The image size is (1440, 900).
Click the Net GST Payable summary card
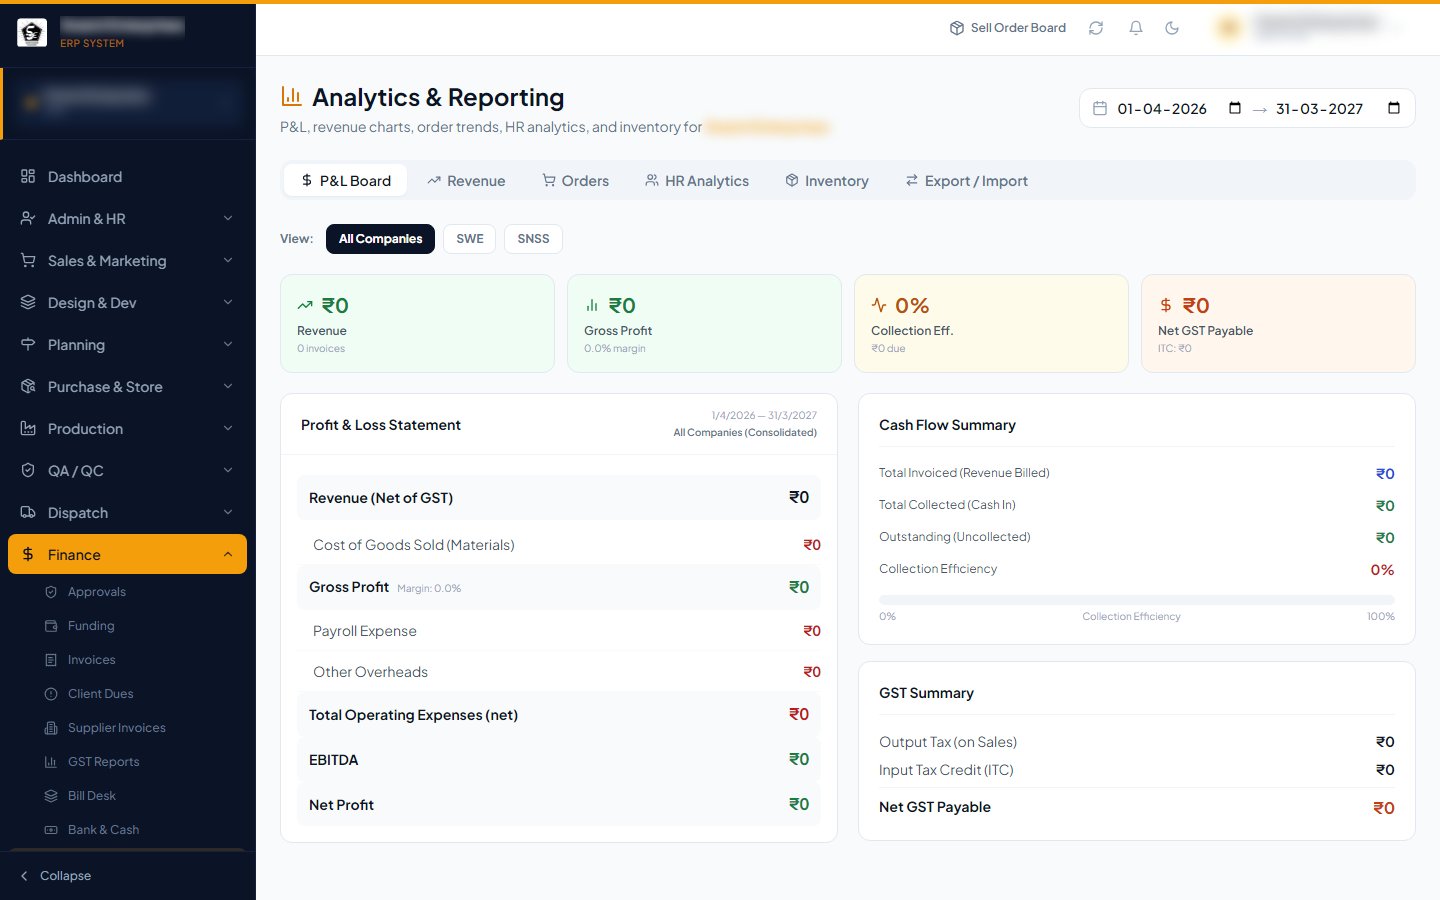click(1278, 323)
